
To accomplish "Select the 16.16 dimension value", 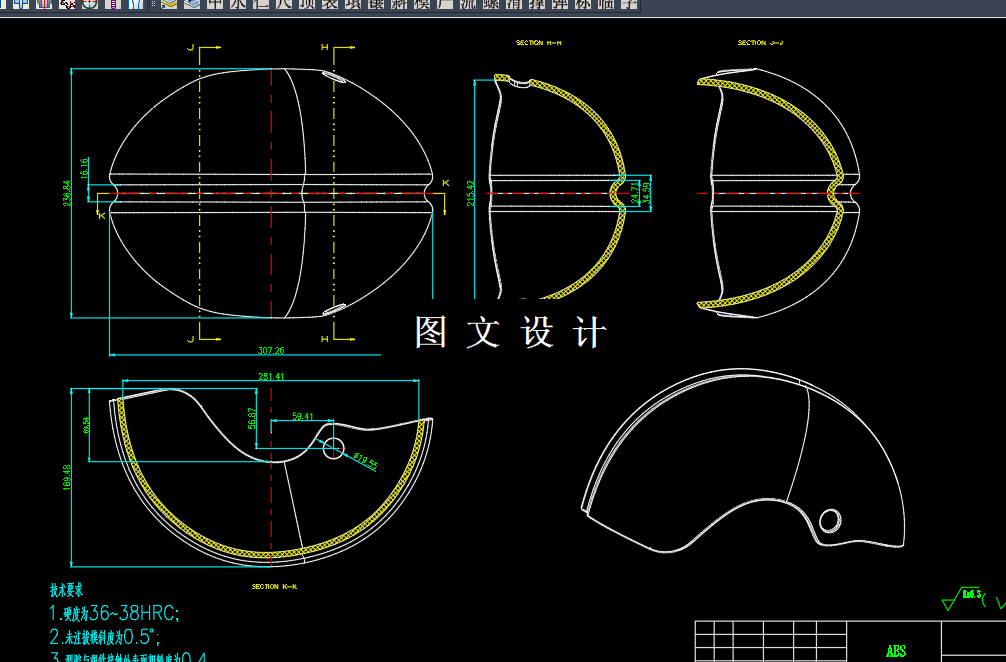I will pos(84,169).
